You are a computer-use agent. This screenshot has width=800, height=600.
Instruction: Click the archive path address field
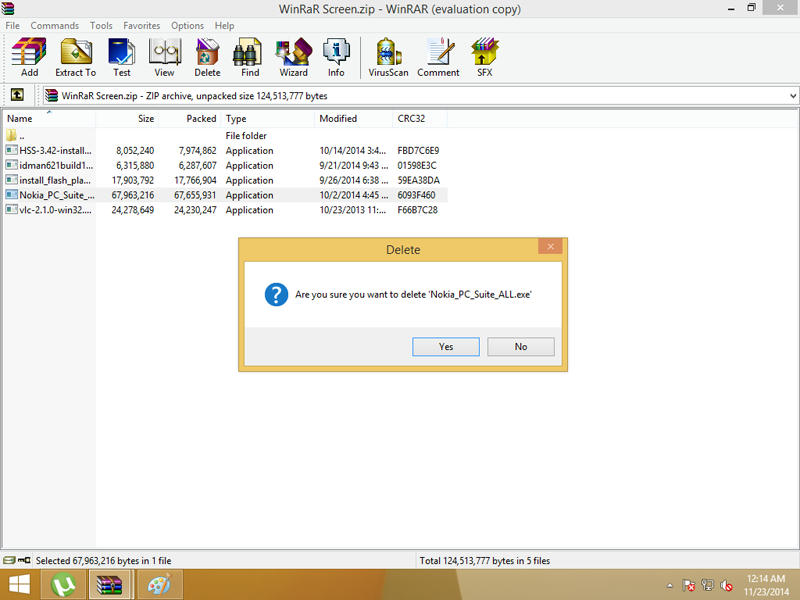420,95
